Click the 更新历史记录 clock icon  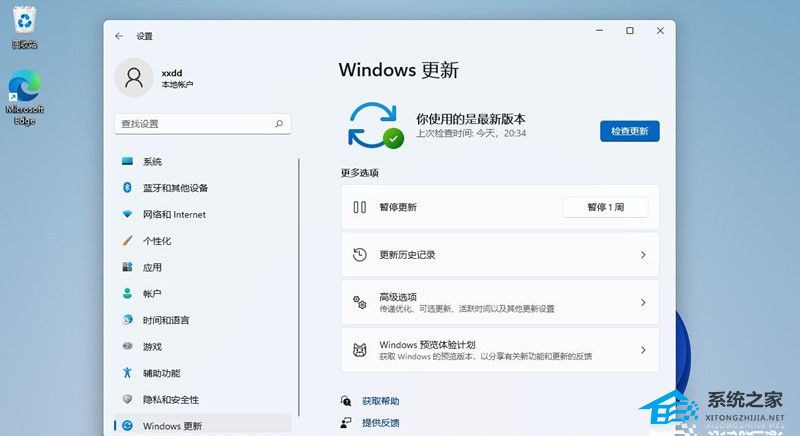coord(360,255)
